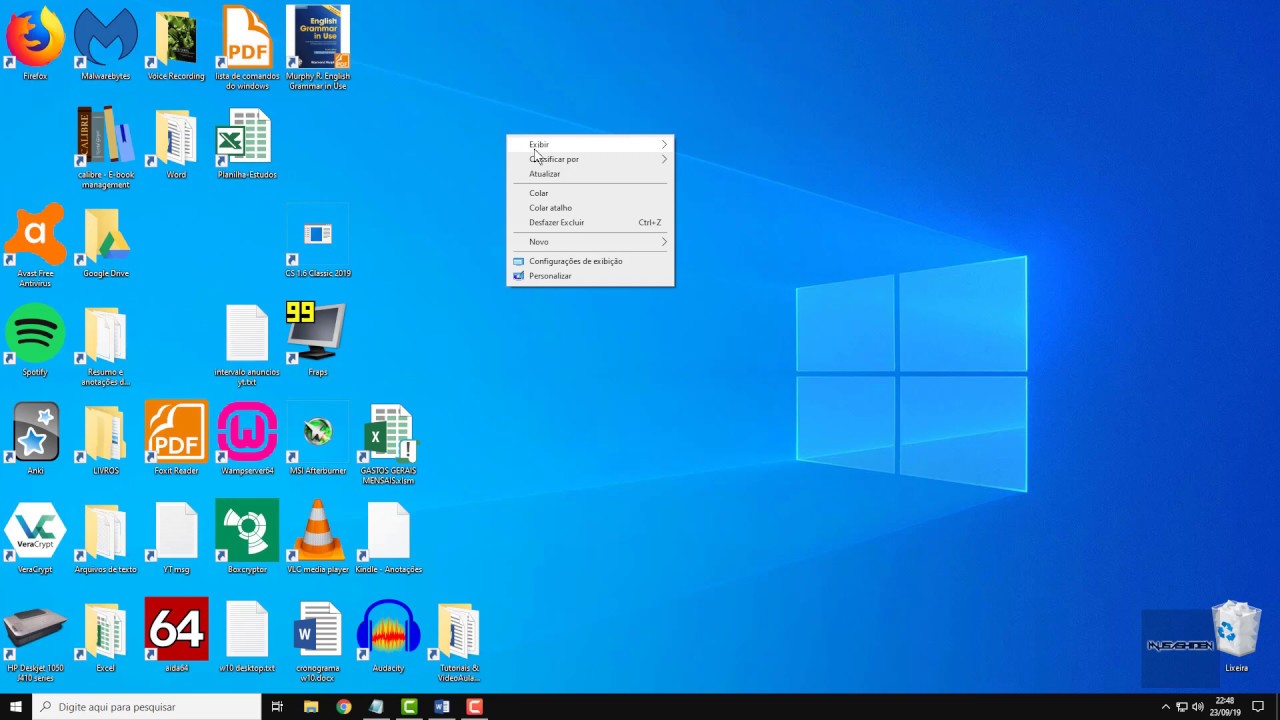This screenshot has width=1280, height=720.
Task: Select the Spotify desktop icon
Action: point(35,335)
